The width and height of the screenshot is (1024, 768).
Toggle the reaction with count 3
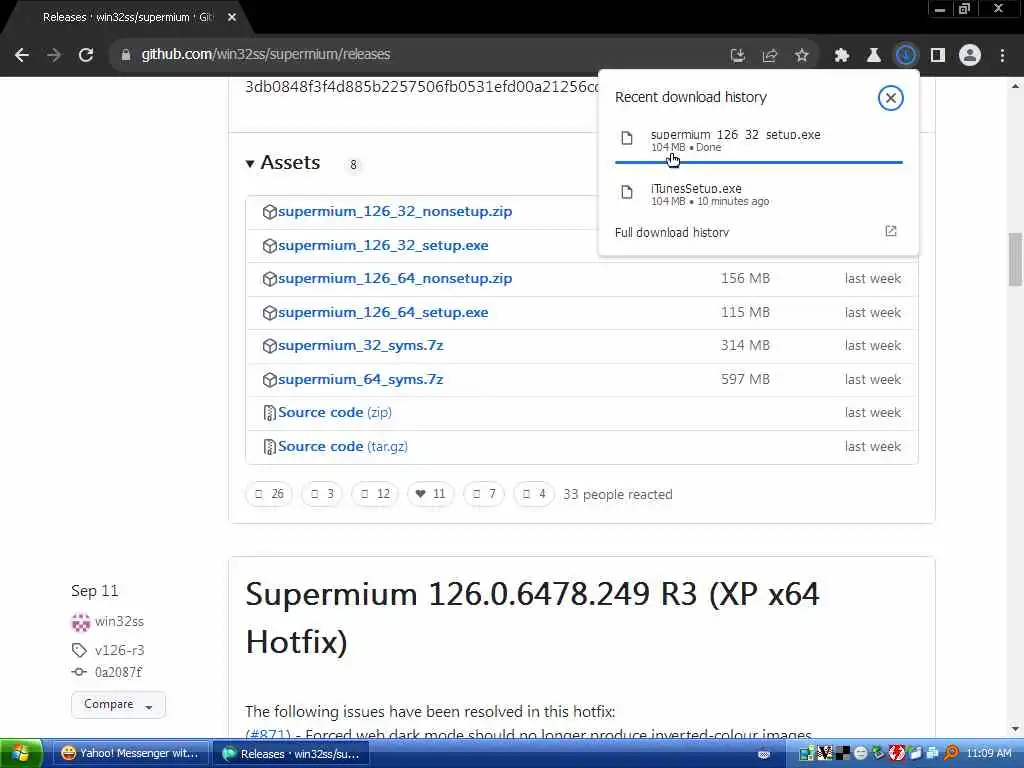[x=322, y=494]
